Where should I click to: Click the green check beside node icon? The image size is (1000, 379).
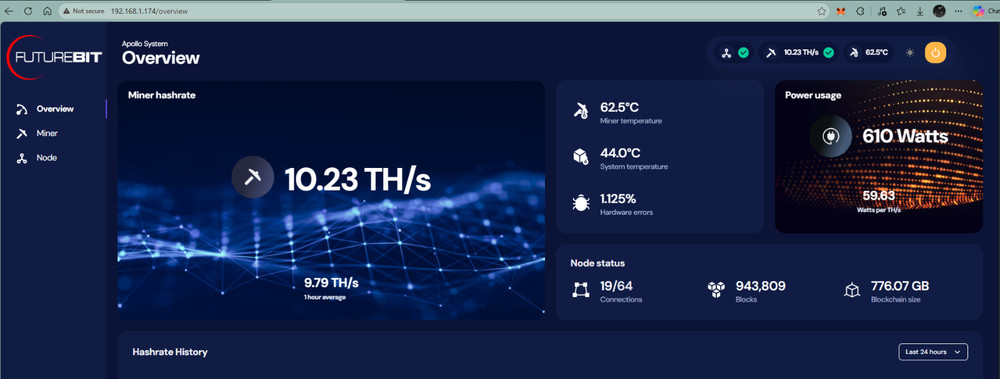tap(744, 53)
